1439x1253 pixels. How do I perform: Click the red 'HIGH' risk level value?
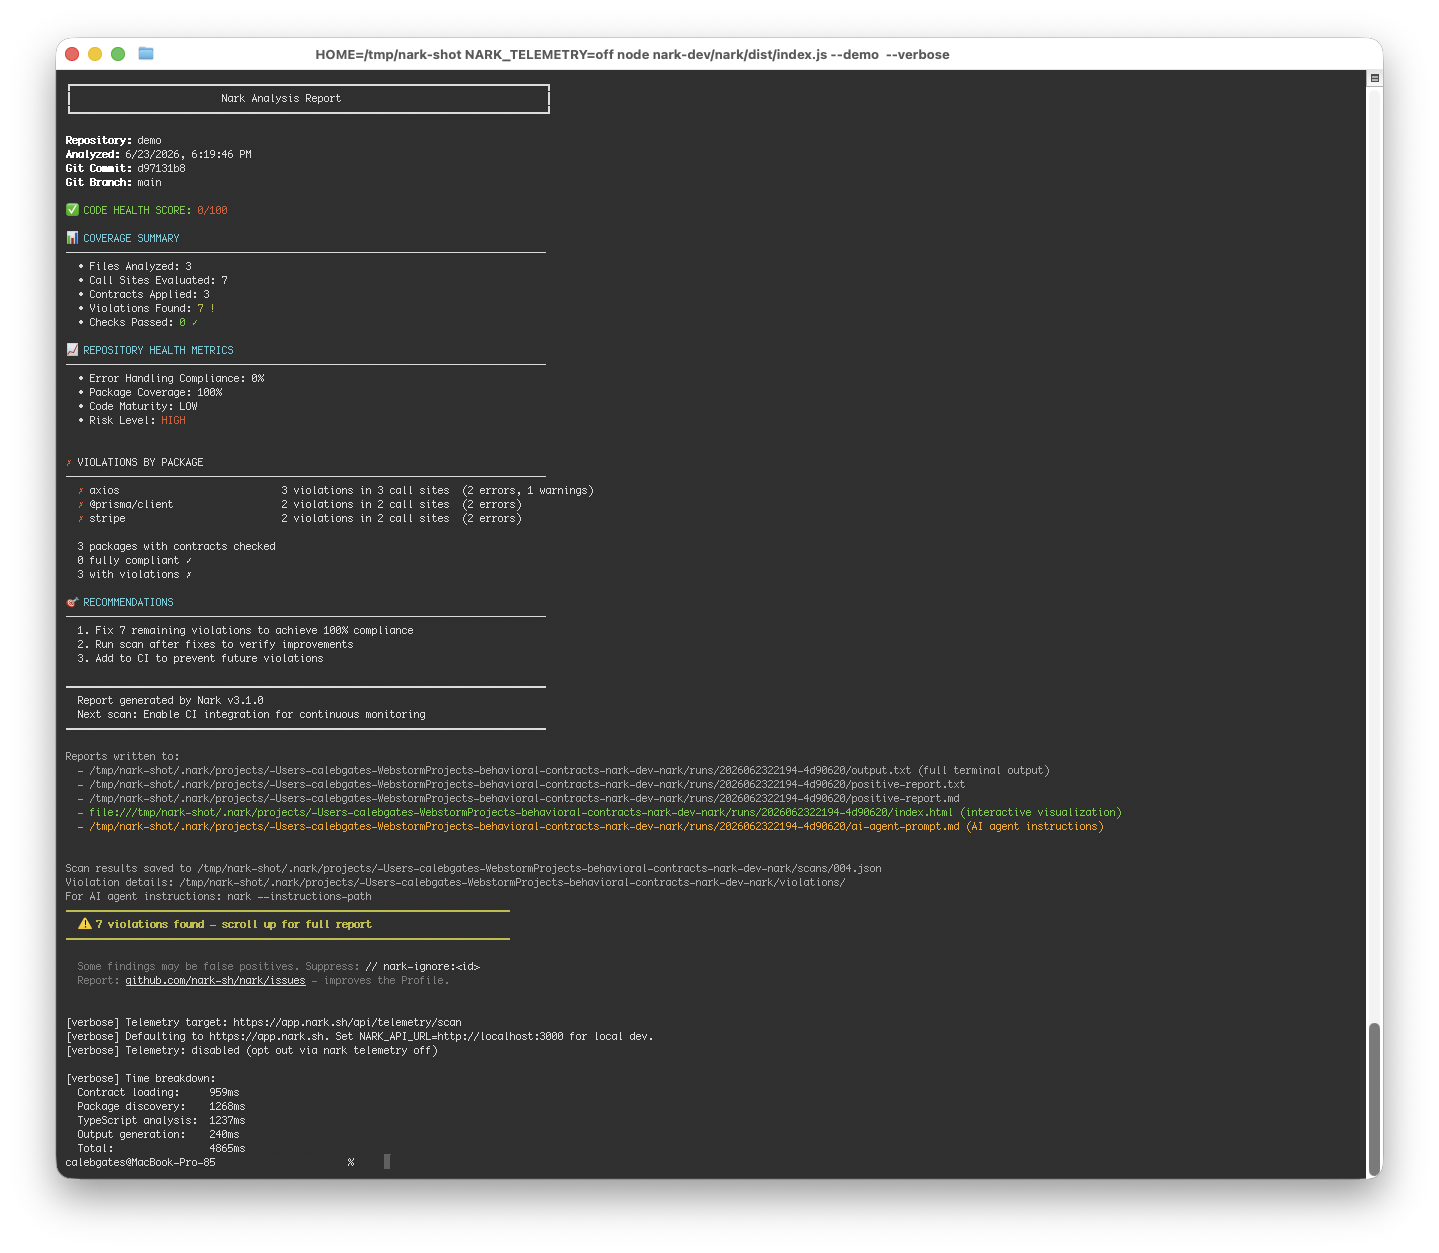pos(173,421)
